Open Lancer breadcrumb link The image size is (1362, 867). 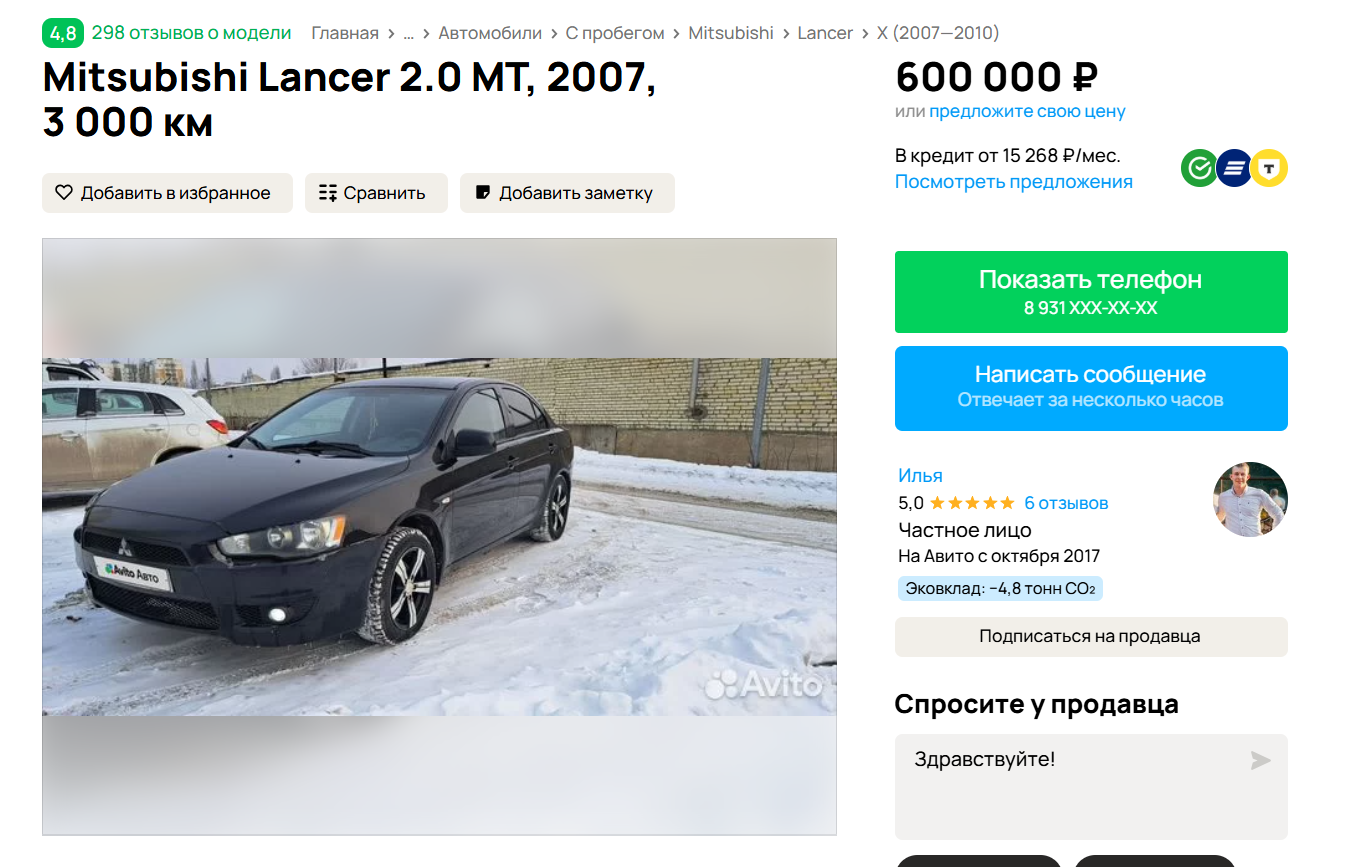pyautogui.click(x=825, y=33)
